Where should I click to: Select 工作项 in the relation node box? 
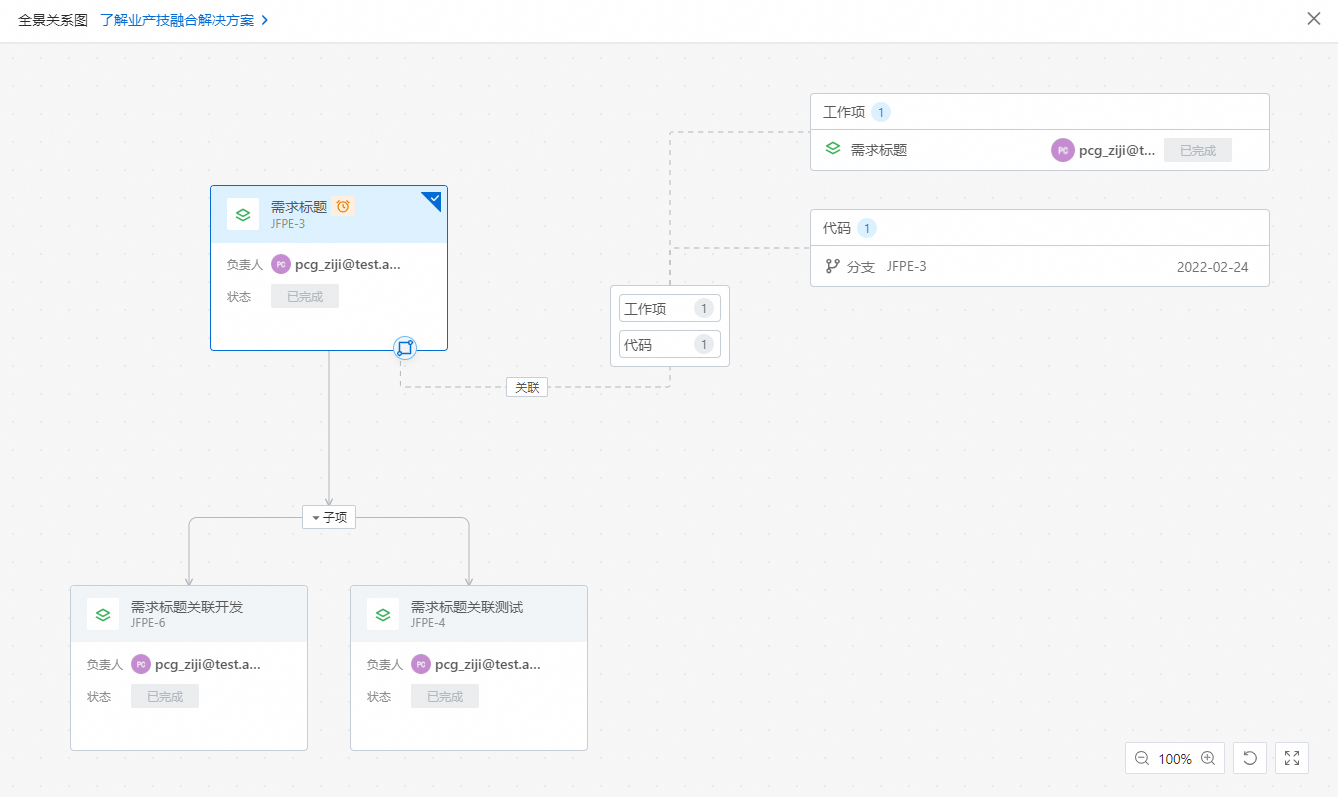pyautogui.click(x=670, y=308)
